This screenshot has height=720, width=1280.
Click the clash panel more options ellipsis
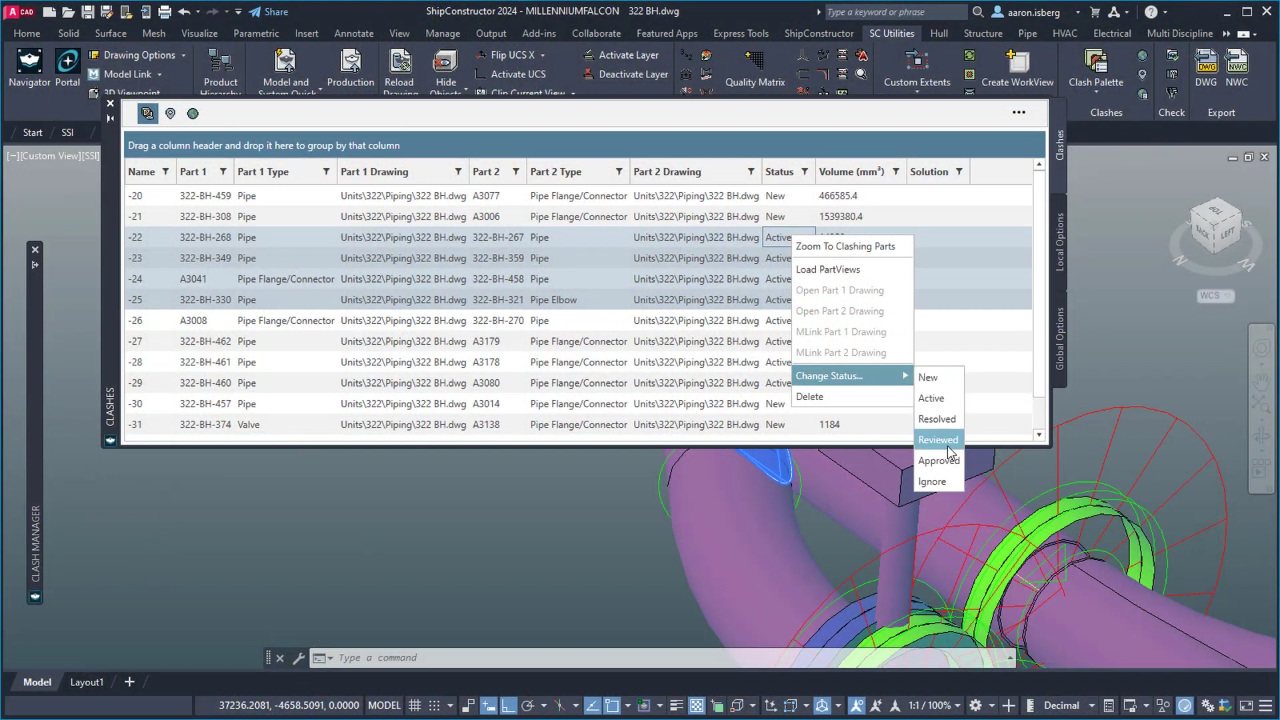coord(1018,112)
